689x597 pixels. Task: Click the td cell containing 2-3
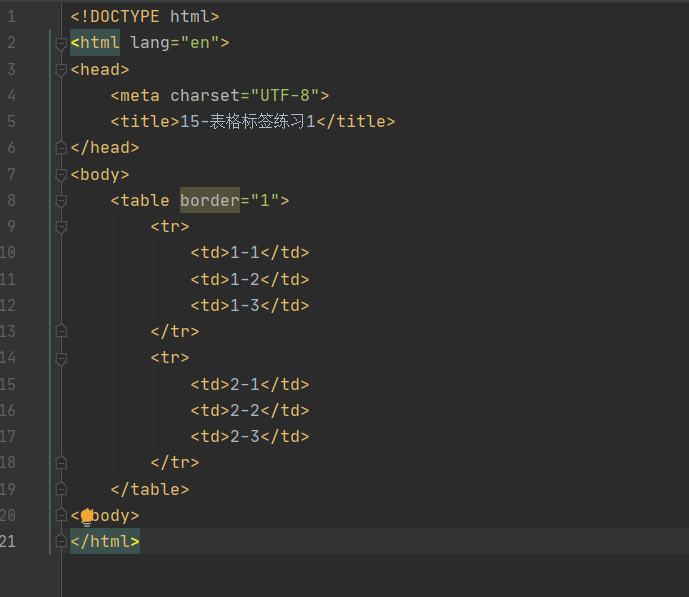250,436
